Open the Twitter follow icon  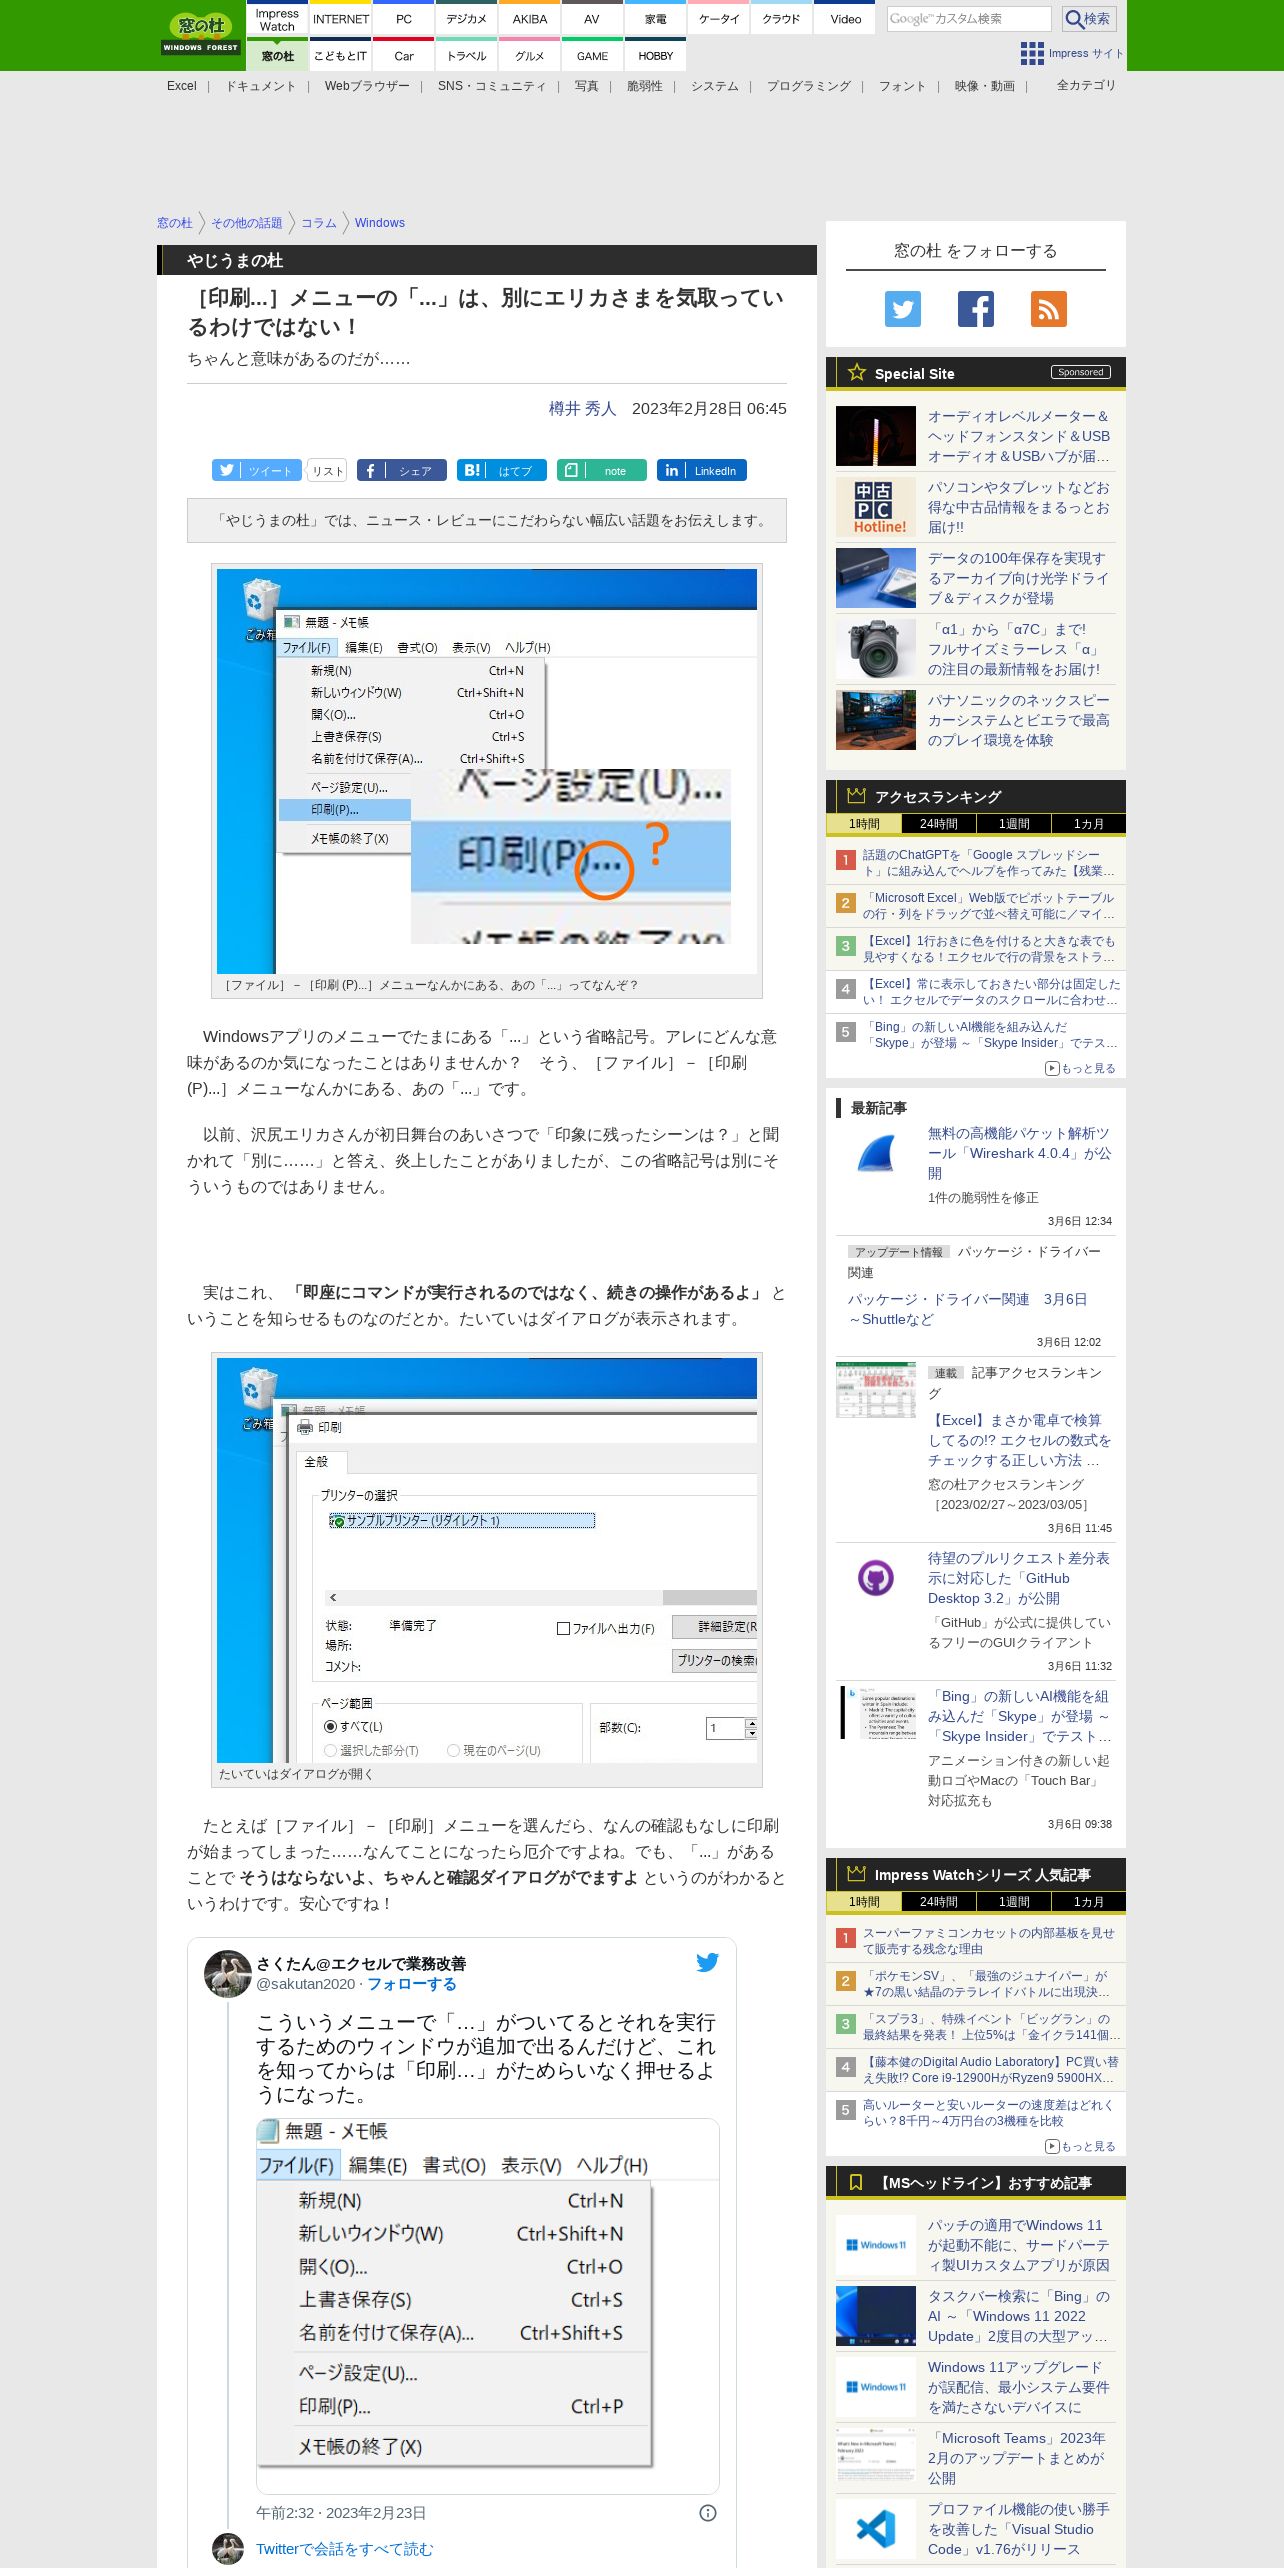(x=902, y=309)
